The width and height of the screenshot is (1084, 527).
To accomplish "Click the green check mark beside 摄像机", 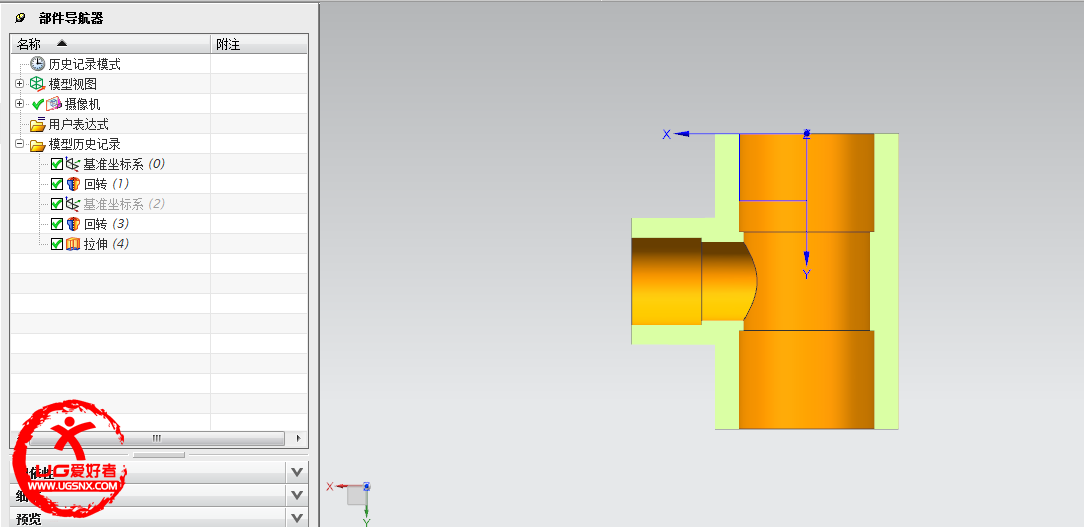I will pos(38,104).
